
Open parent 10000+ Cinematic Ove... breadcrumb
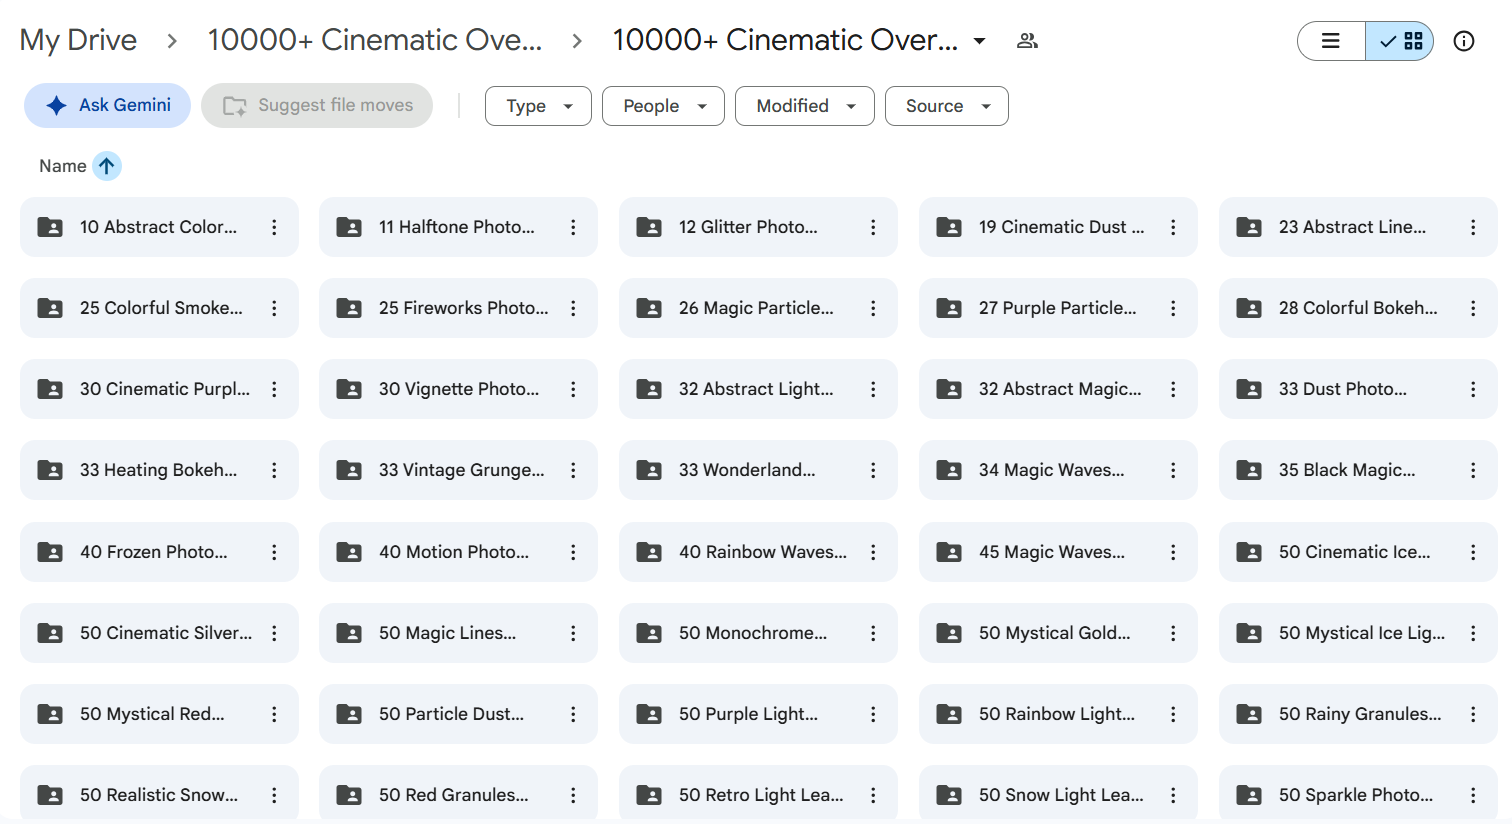375,40
